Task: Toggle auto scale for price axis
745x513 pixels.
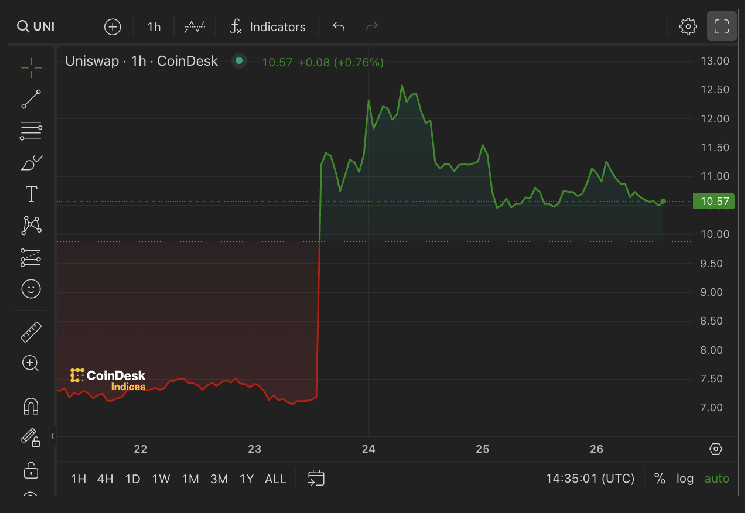Action: [x=716, y=479]
